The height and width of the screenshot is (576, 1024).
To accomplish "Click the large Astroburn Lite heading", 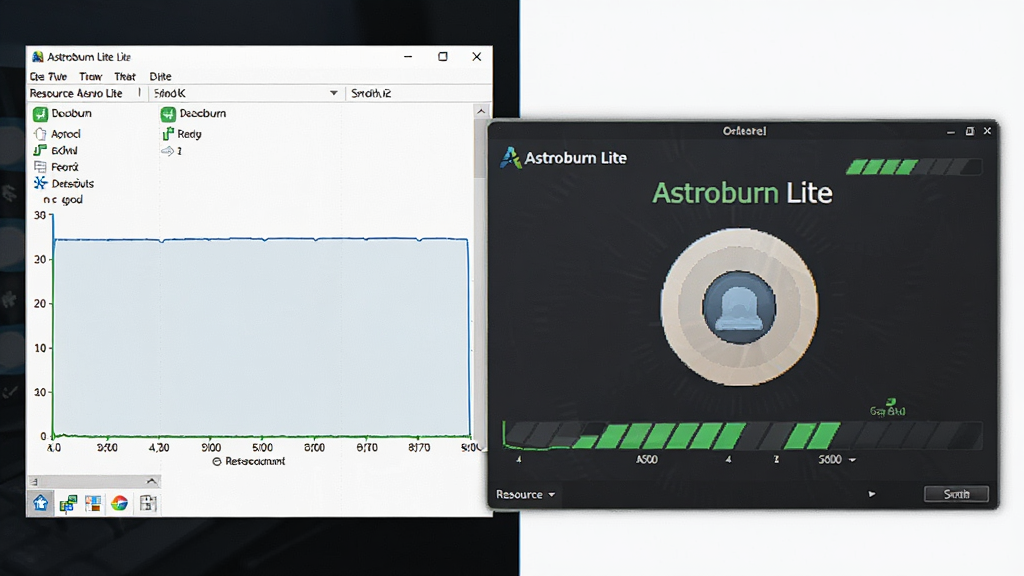I will [x=743, y=193].
